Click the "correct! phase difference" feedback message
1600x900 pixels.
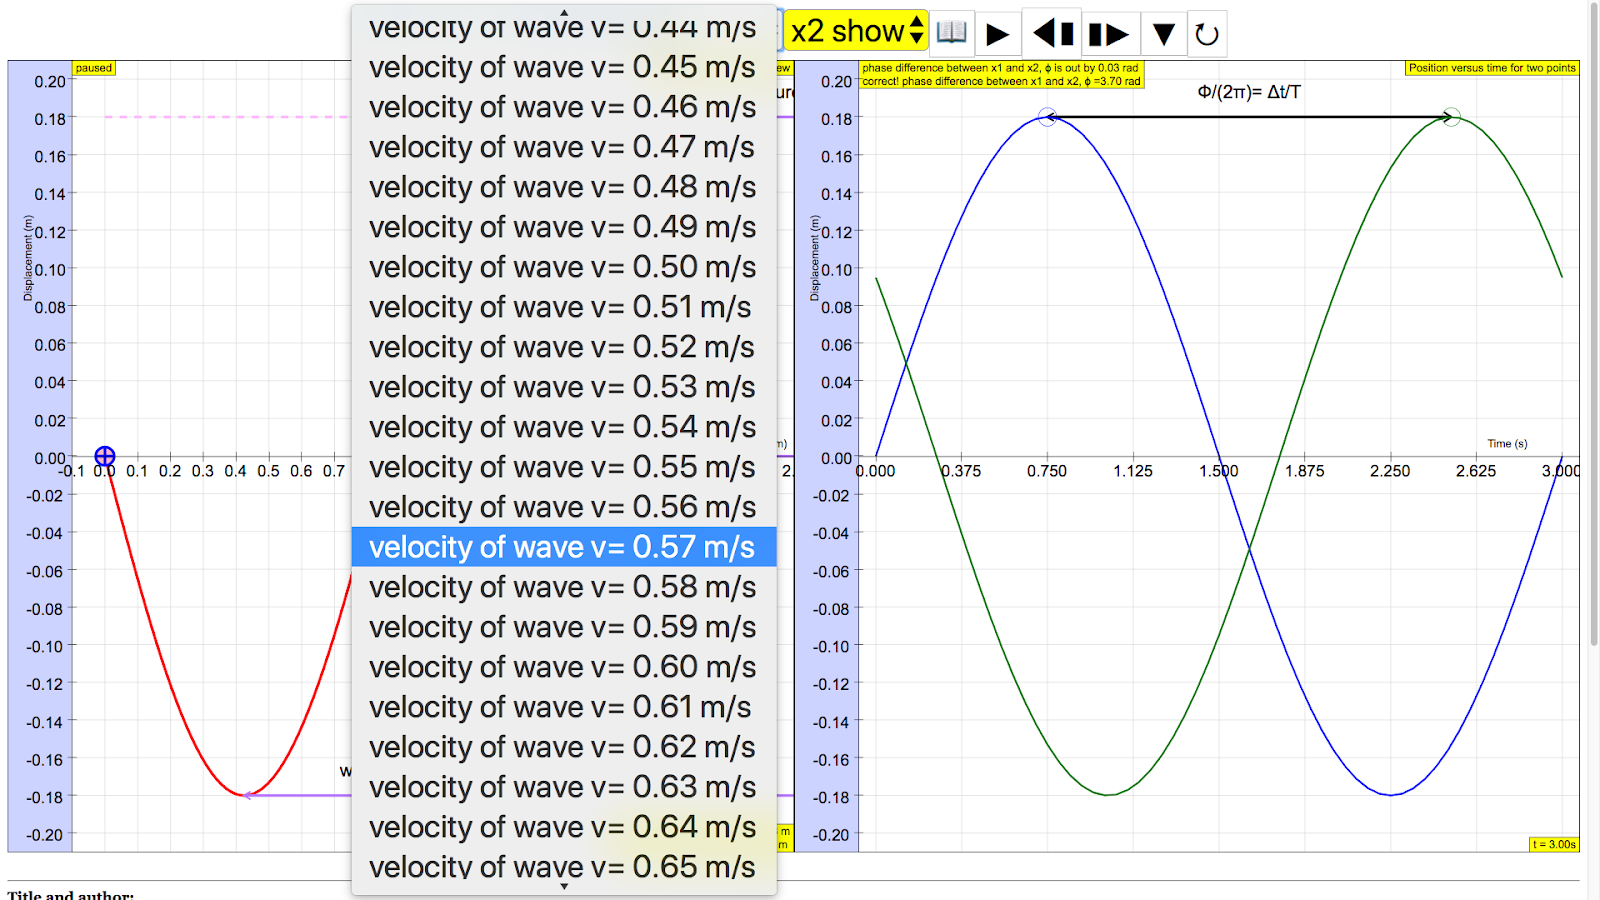click(x=1001, y=81)
